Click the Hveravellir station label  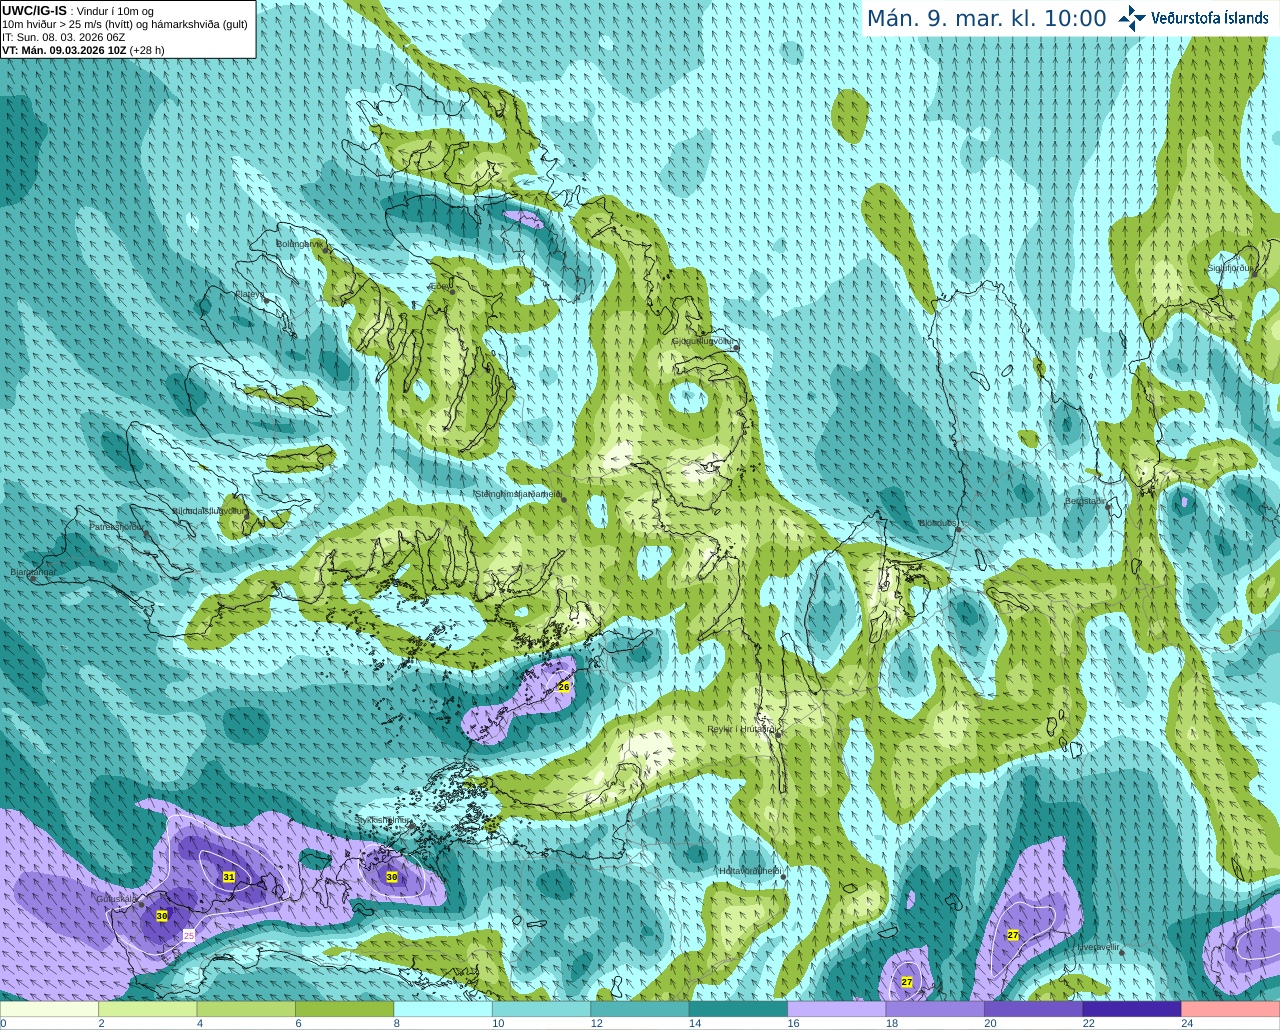(1096, 946)
